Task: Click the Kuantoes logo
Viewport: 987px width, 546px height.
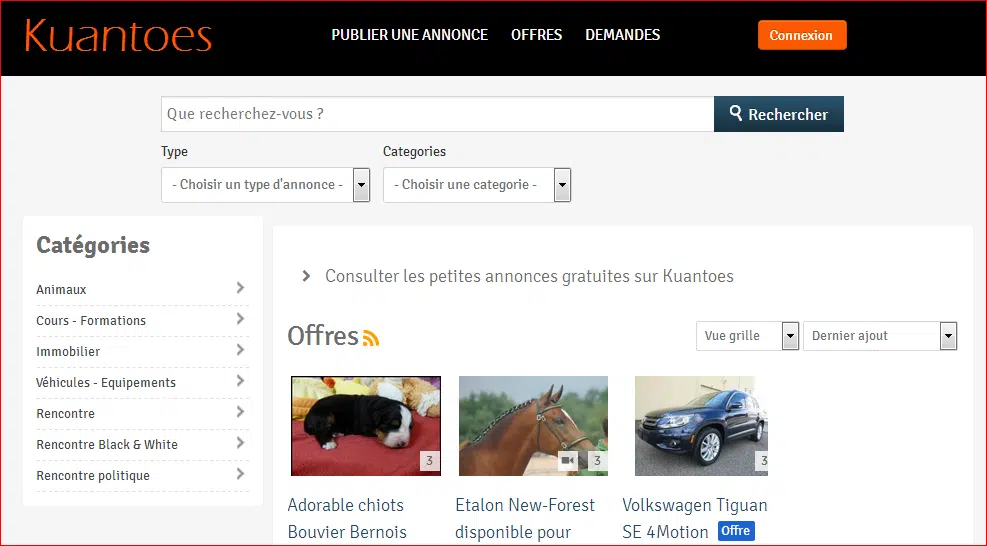Action: [118, 36]
